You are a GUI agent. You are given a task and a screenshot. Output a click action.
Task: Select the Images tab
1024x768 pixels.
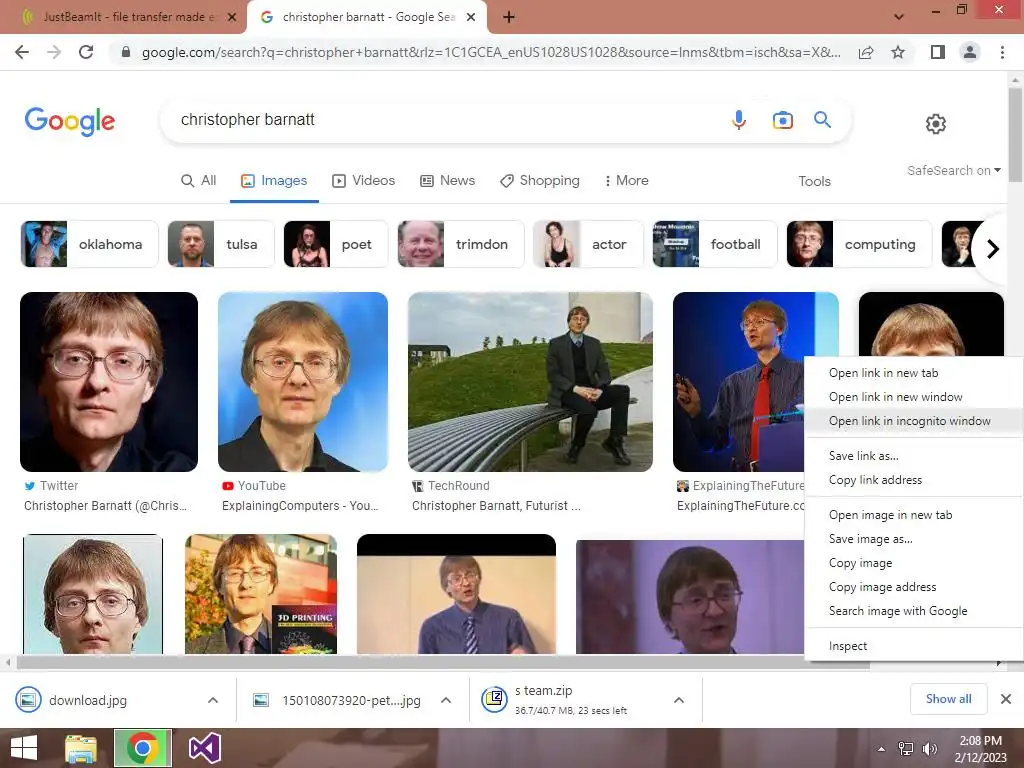[x=274, y=181]
